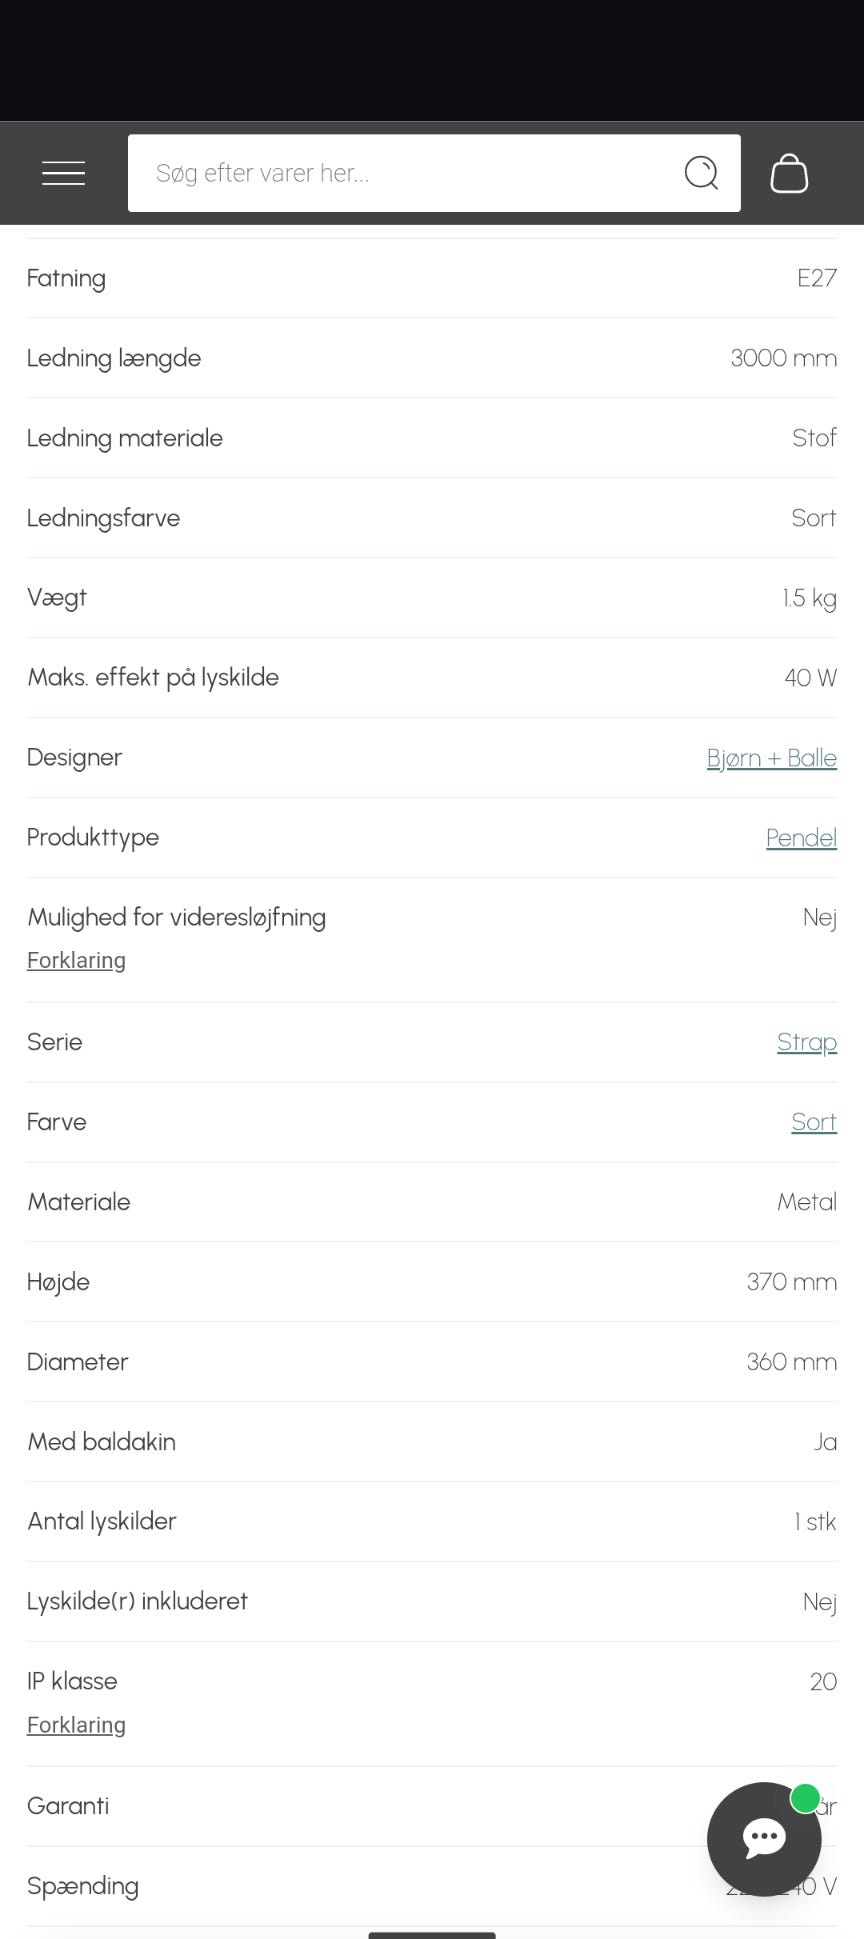864x1939 pixels.
Task: Show Forklaring for IP klasse
Action: (76, 1725)
